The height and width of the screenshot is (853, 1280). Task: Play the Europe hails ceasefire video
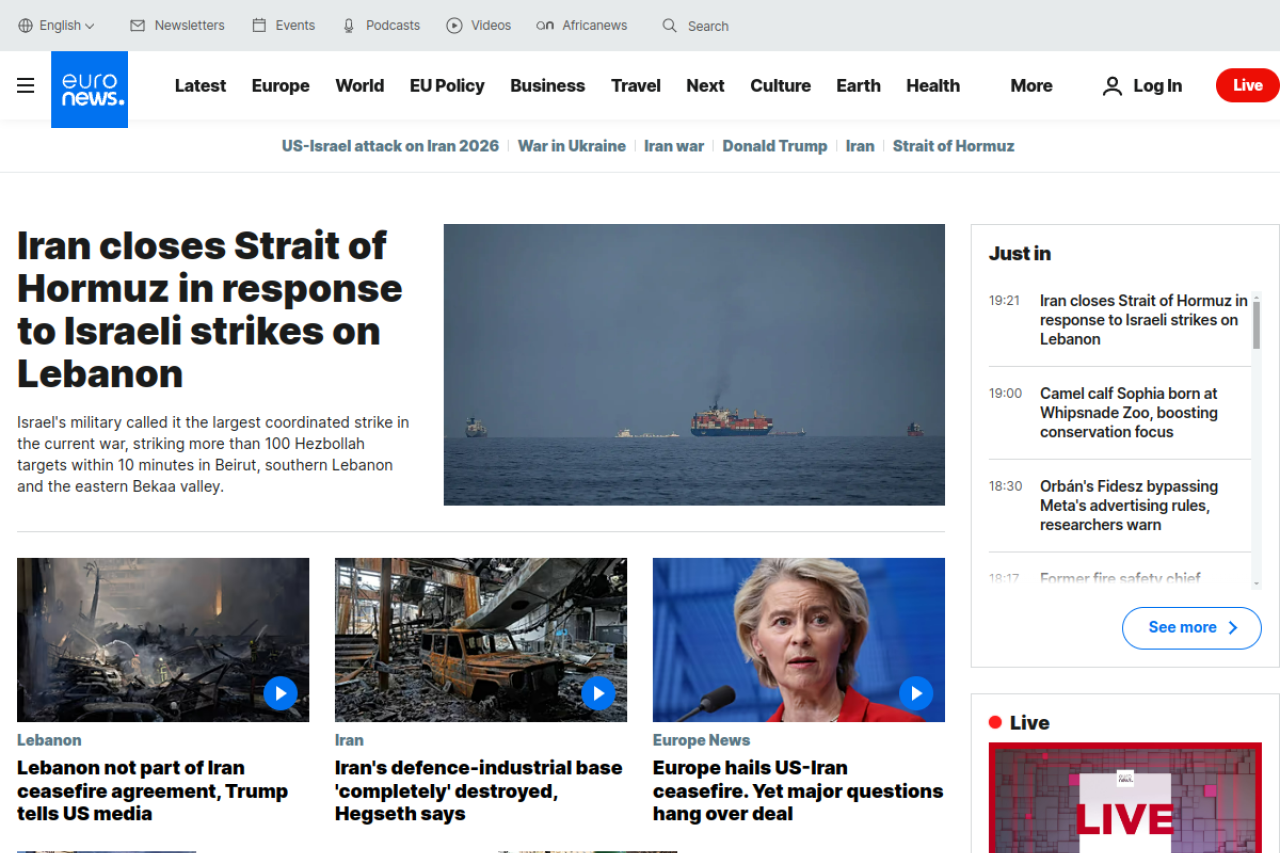click(916, 693)
